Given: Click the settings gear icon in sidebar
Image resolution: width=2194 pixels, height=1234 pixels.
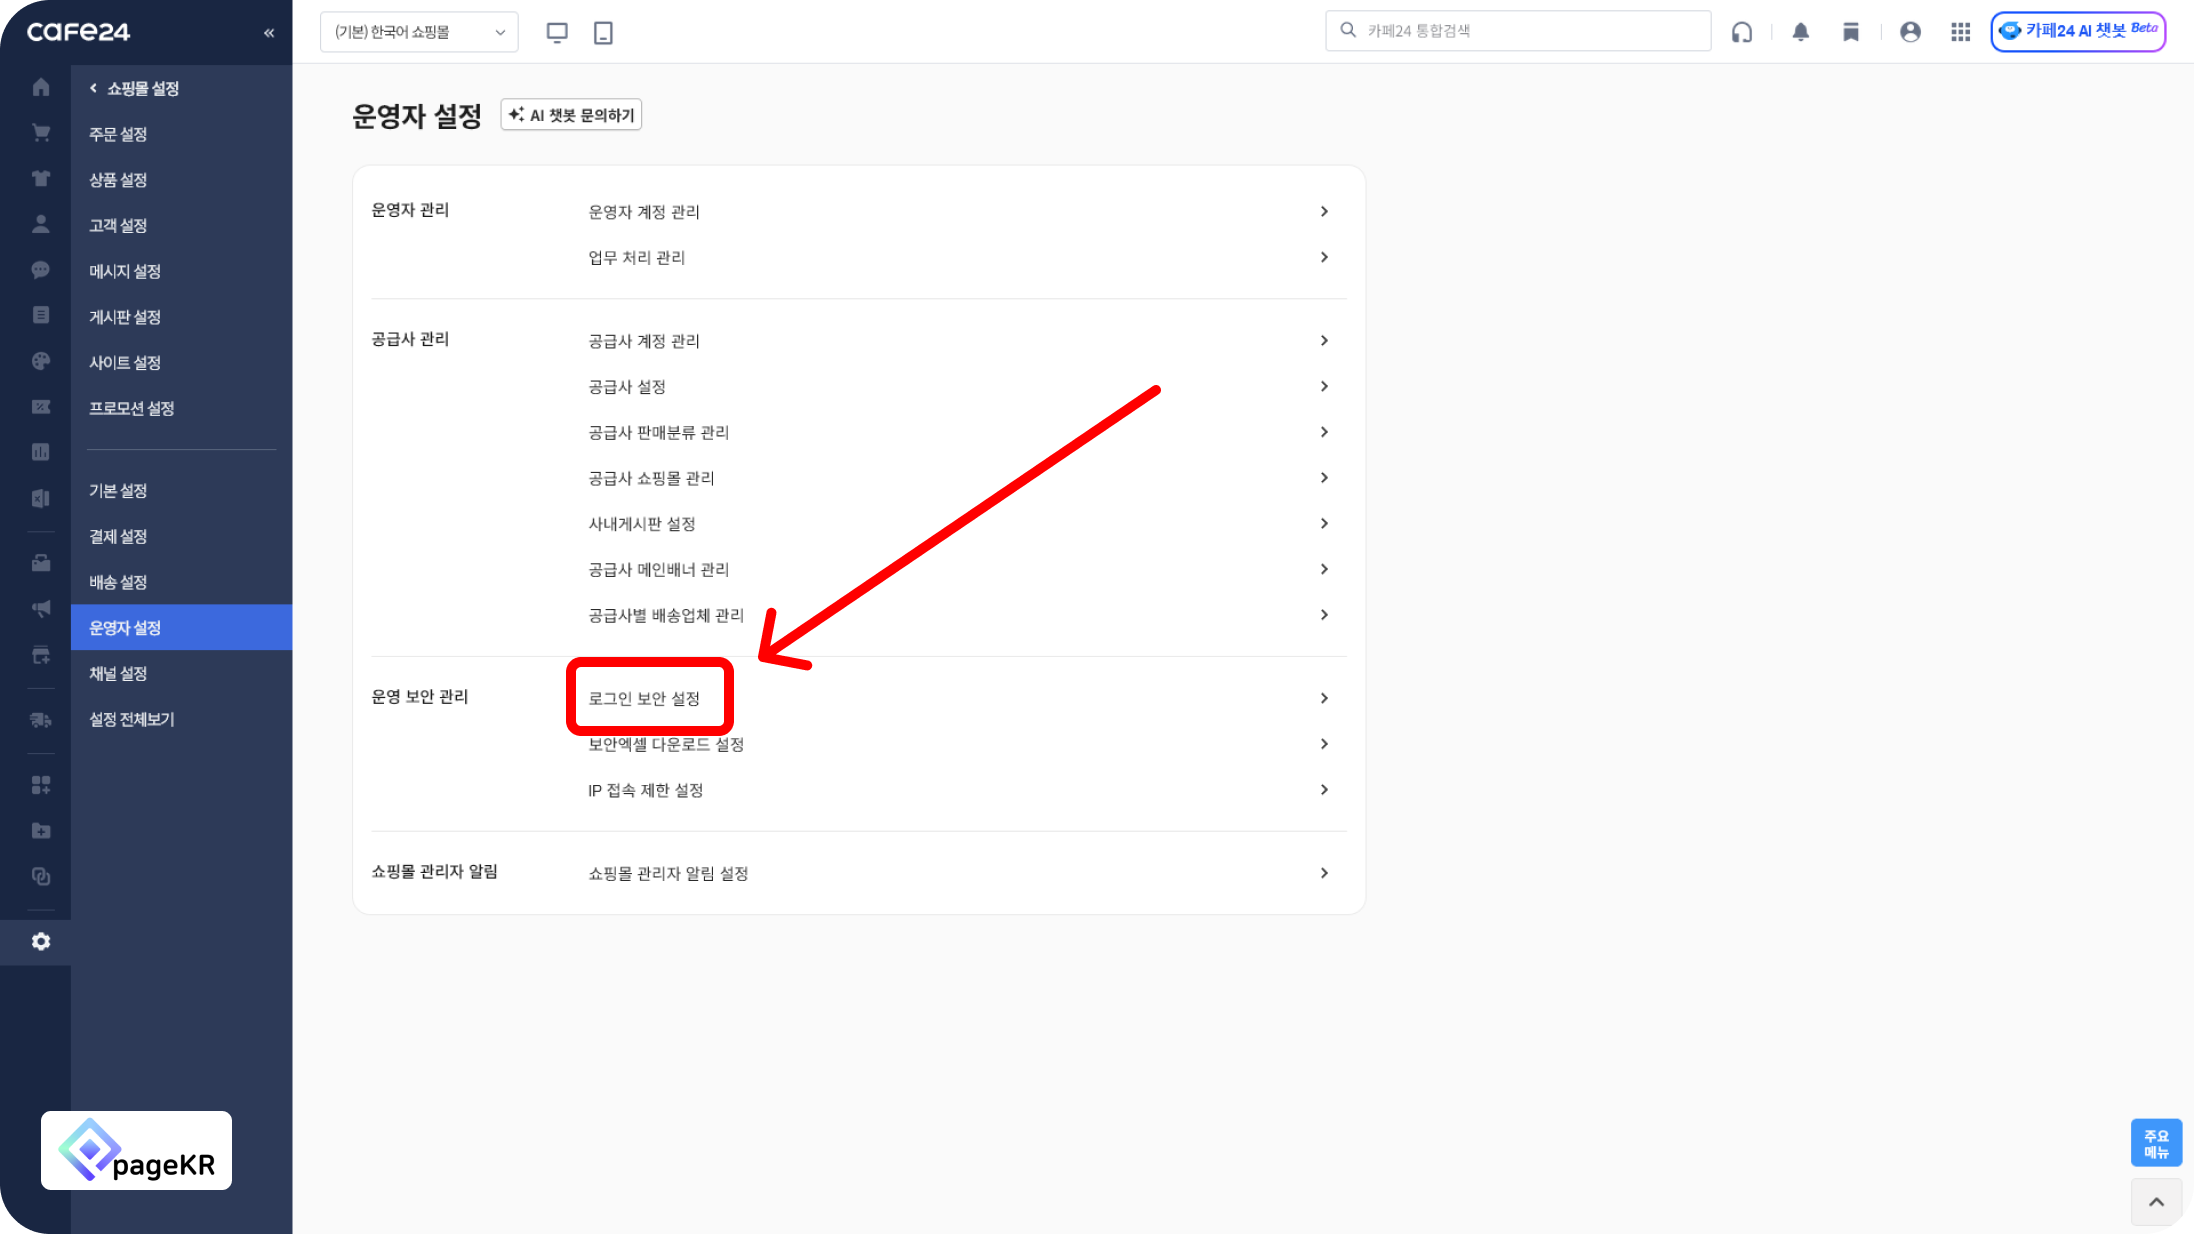Looking at the screenshot, I should point(41,942).
